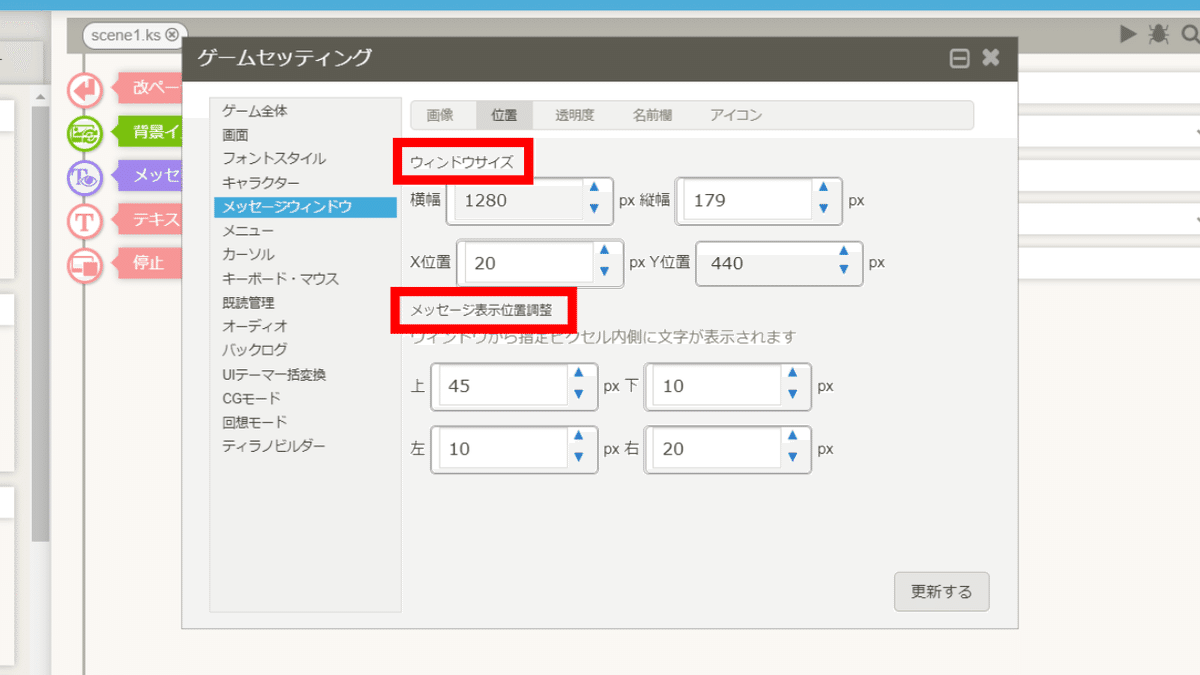Open カーソル settings category
Image resolution: width=1200 pixels, height=675 pixels.
tap(248, 255)
